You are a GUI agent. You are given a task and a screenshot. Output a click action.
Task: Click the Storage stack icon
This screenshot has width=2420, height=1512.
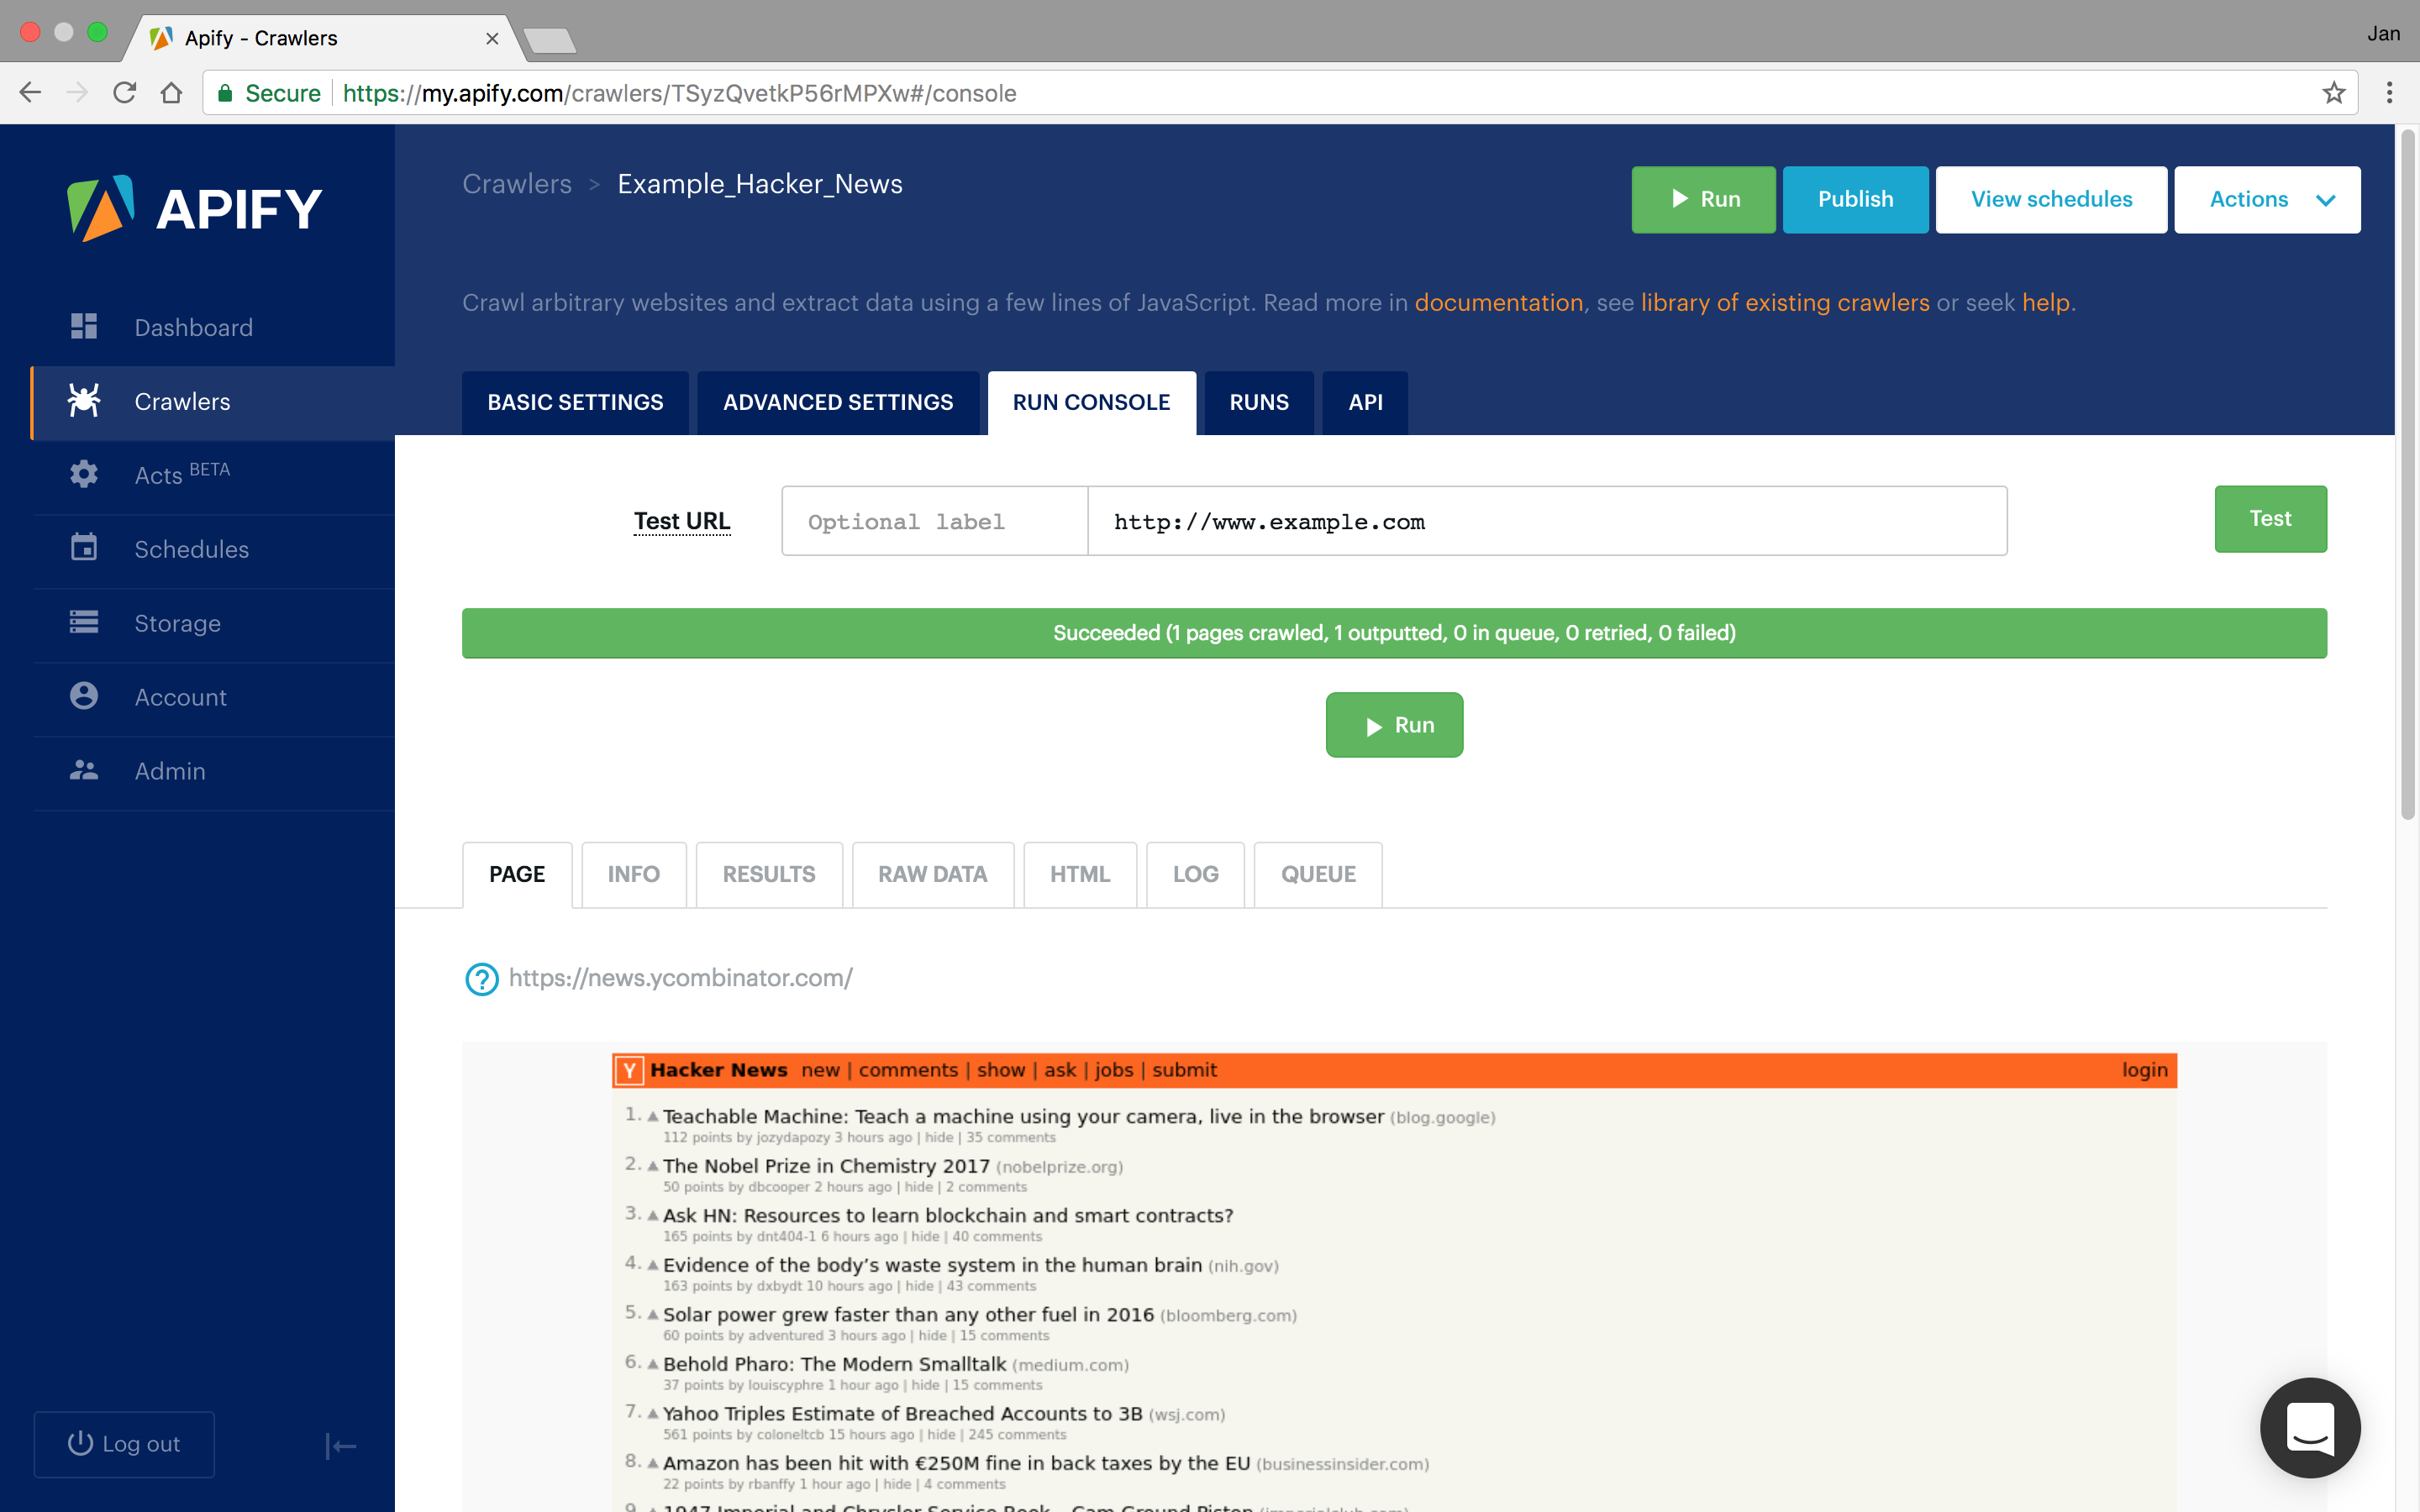pos(84,622)
